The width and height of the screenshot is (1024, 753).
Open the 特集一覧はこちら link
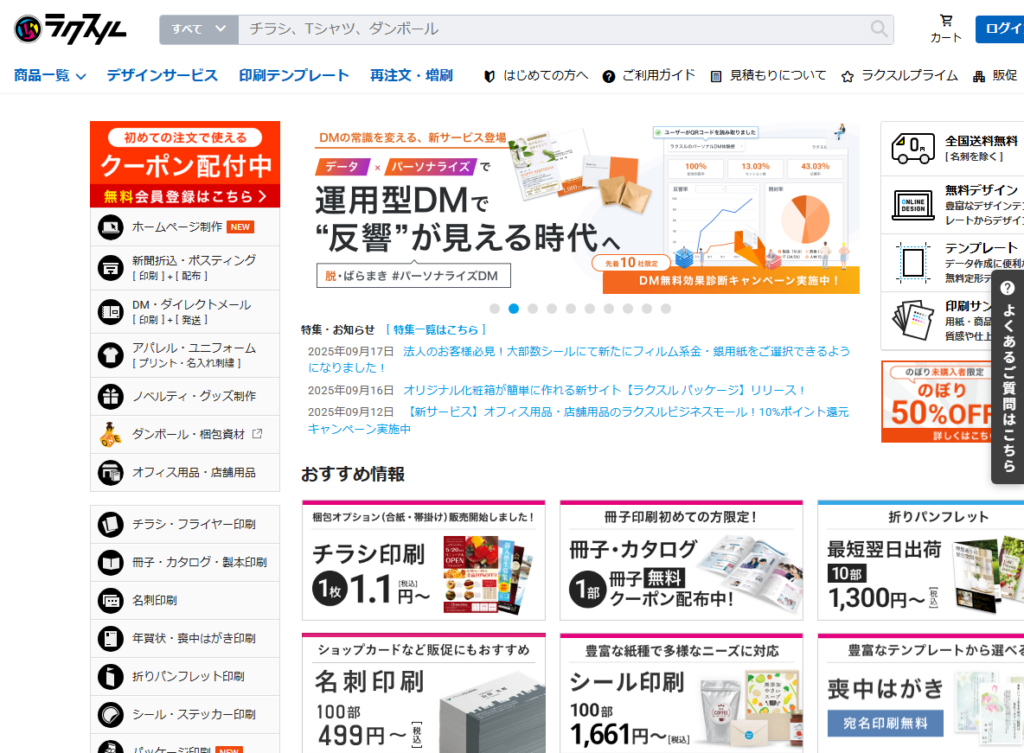point(436,329)
